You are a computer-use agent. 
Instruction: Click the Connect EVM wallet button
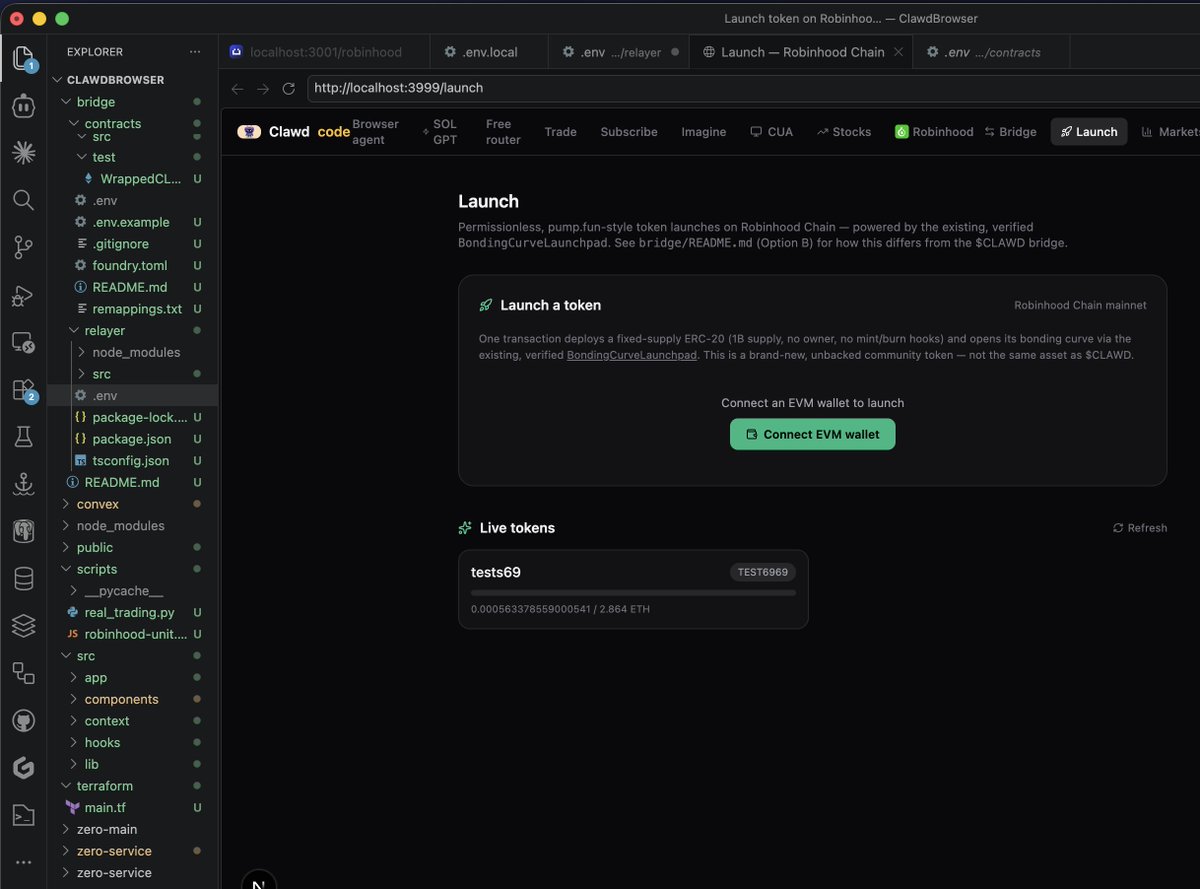[x=812, y=434]
